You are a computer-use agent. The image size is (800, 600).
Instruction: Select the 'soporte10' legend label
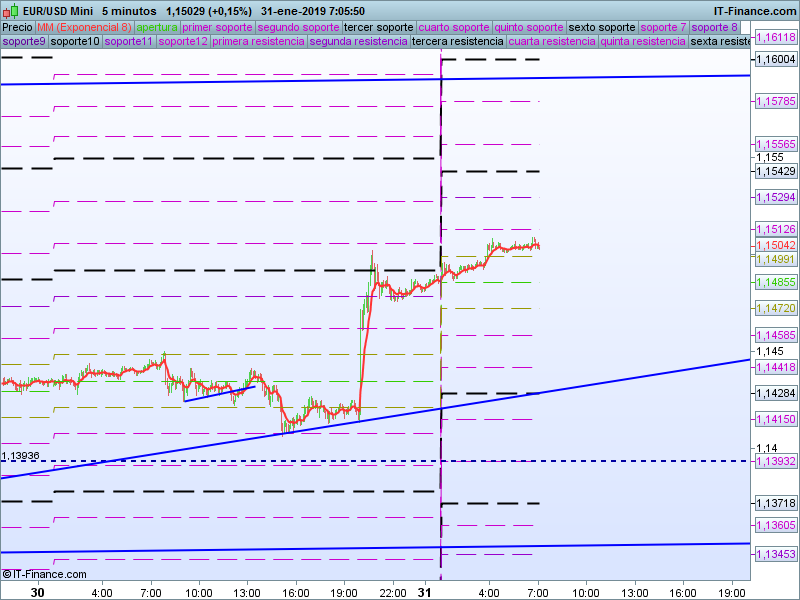point(75,42)
